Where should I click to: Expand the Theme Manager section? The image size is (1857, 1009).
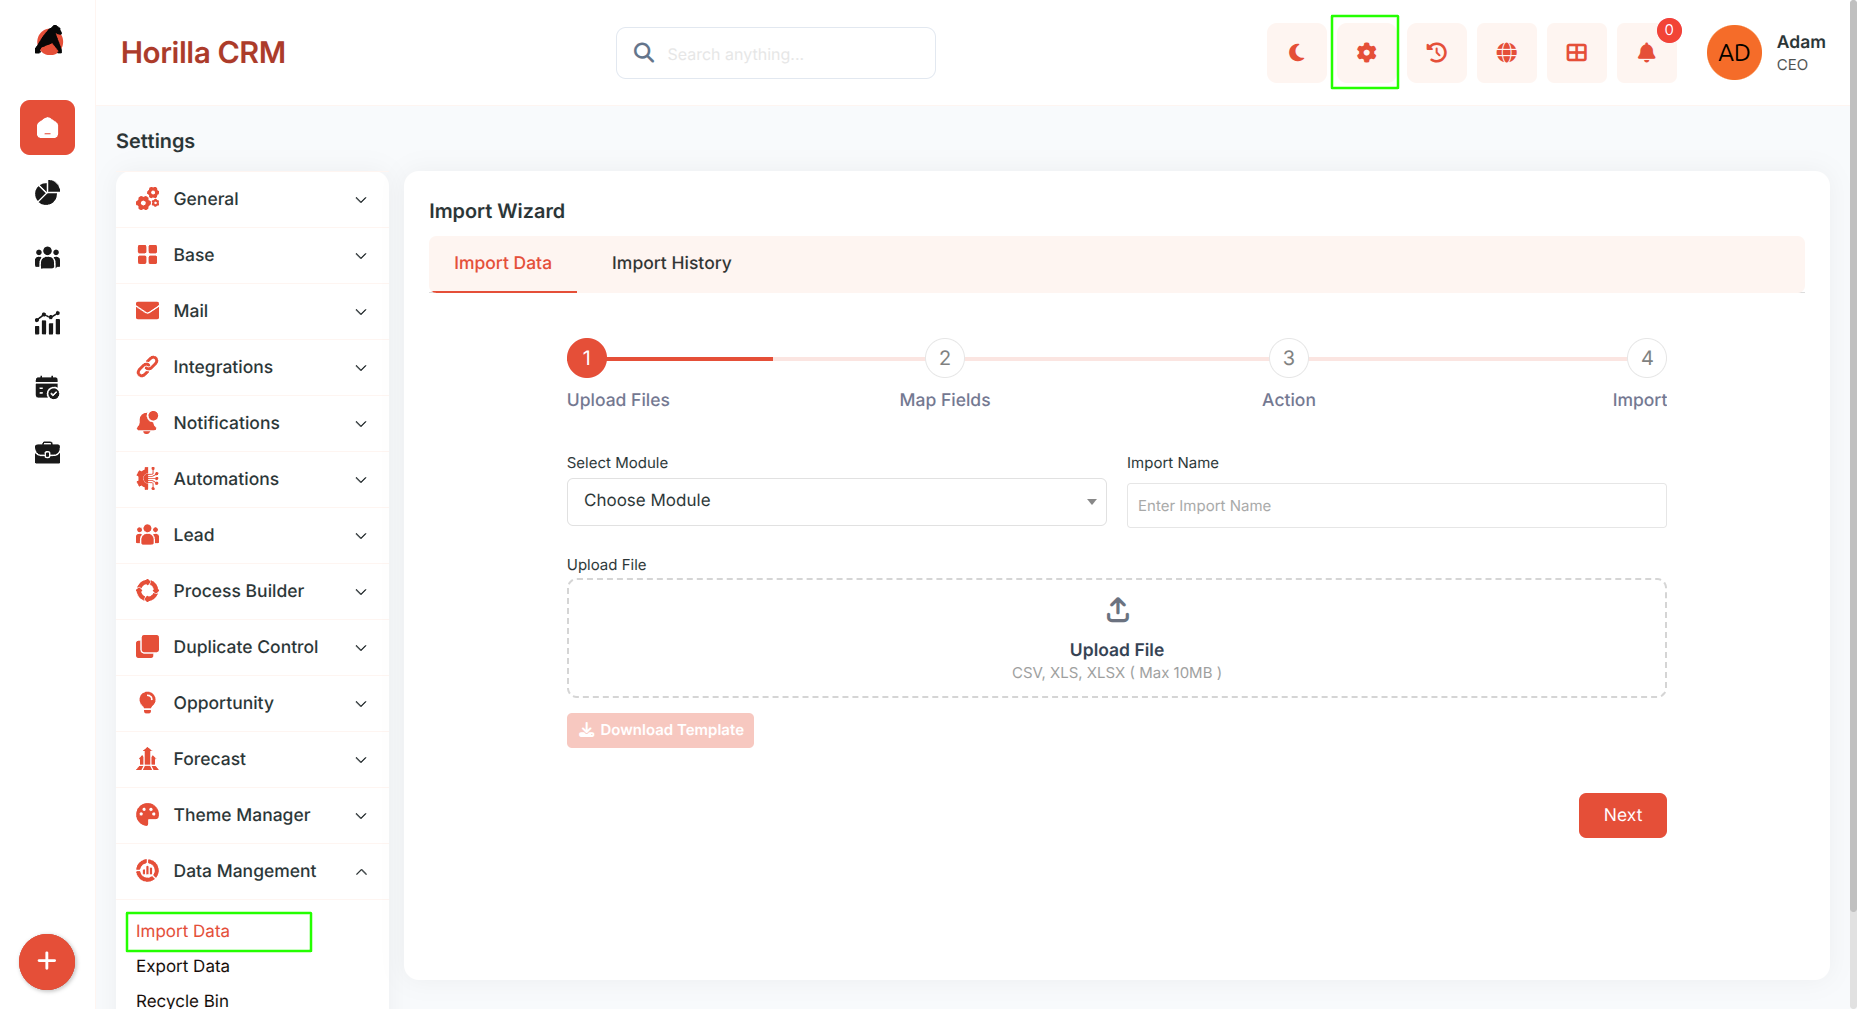point(252,815)
